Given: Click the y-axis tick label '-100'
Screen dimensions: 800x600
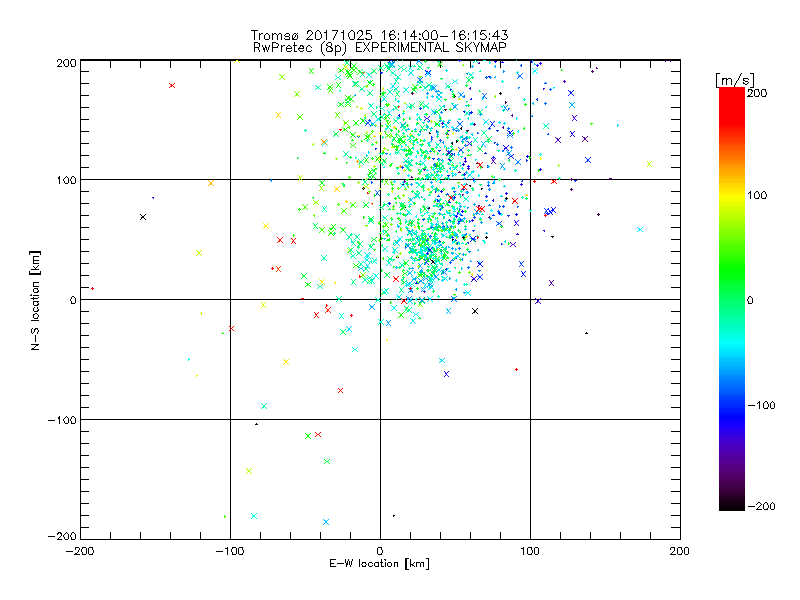Looking at the screenshot, I should (62, 420).
